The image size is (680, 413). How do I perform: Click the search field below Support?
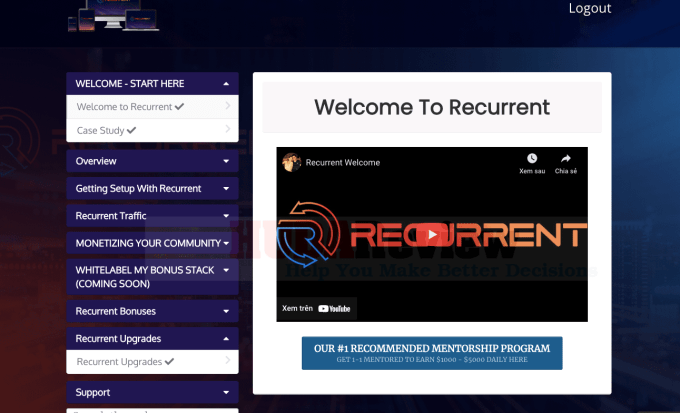[152, 411]
